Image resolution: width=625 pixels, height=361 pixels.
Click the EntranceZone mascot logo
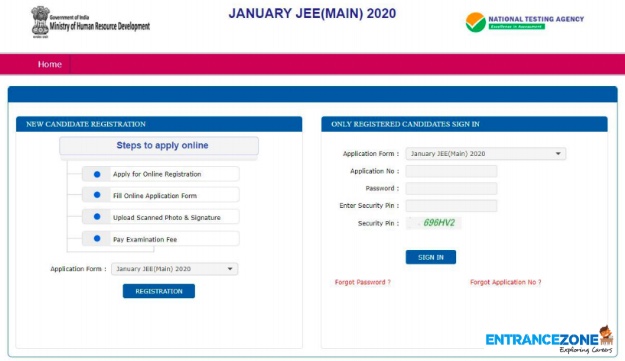point(606,336)
